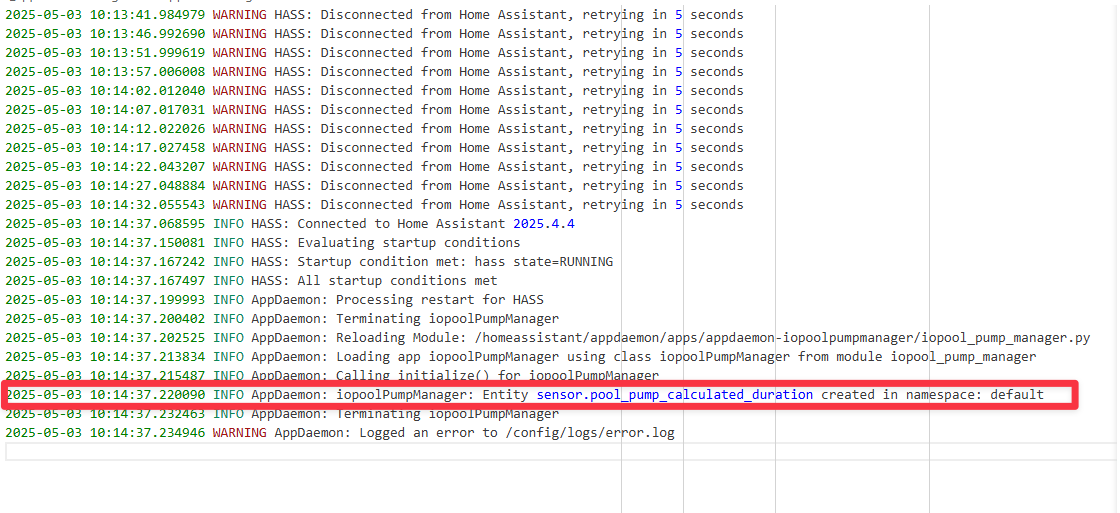Select the warning line at 10:14:22.043207
Image resolution: width=1120 pixels, height=513 pixels.
click(x=374, y=166)
